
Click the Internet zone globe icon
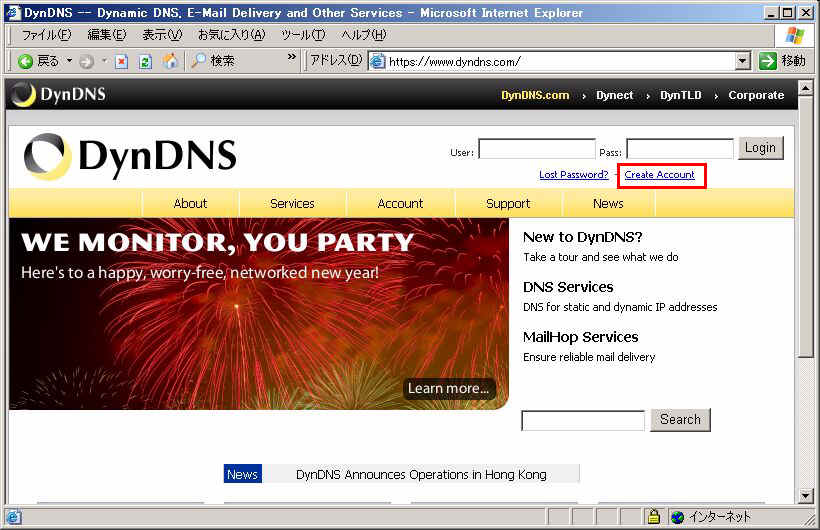pos(677,517)
